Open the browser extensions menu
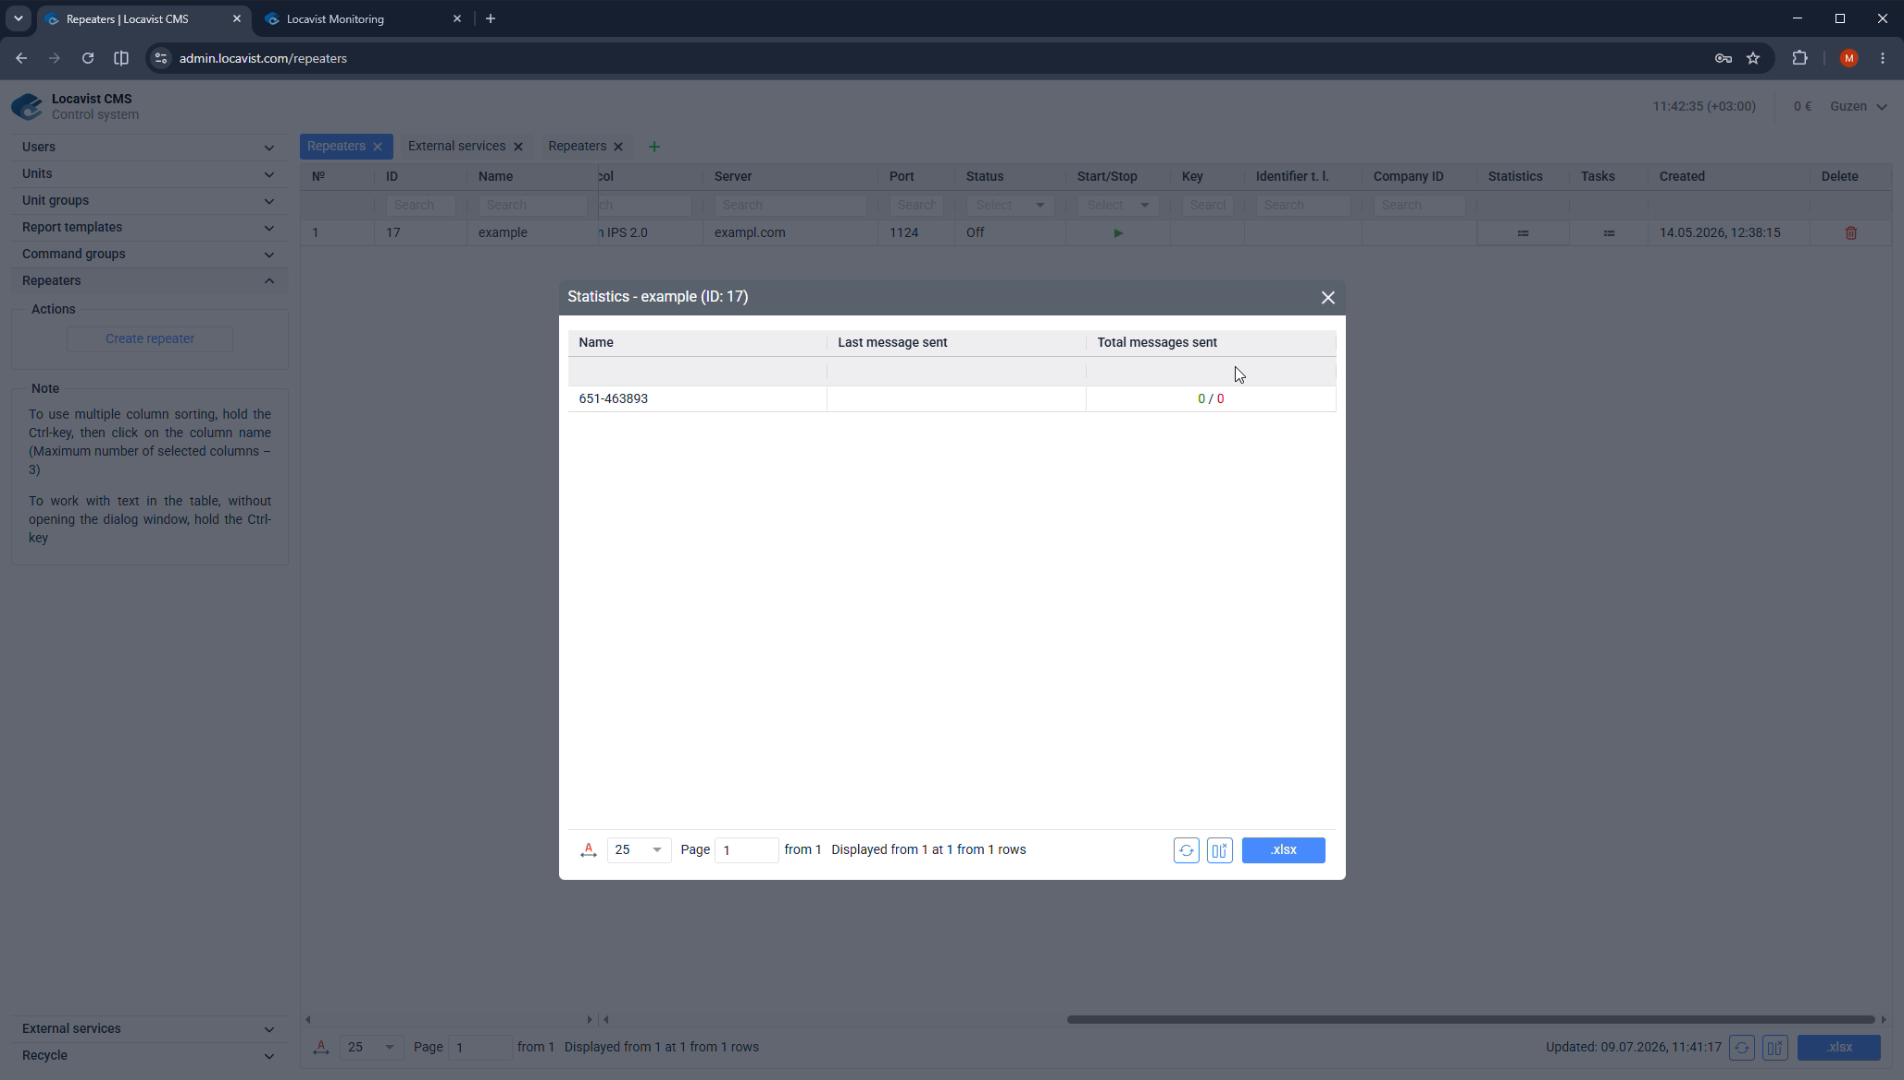 1800,59
